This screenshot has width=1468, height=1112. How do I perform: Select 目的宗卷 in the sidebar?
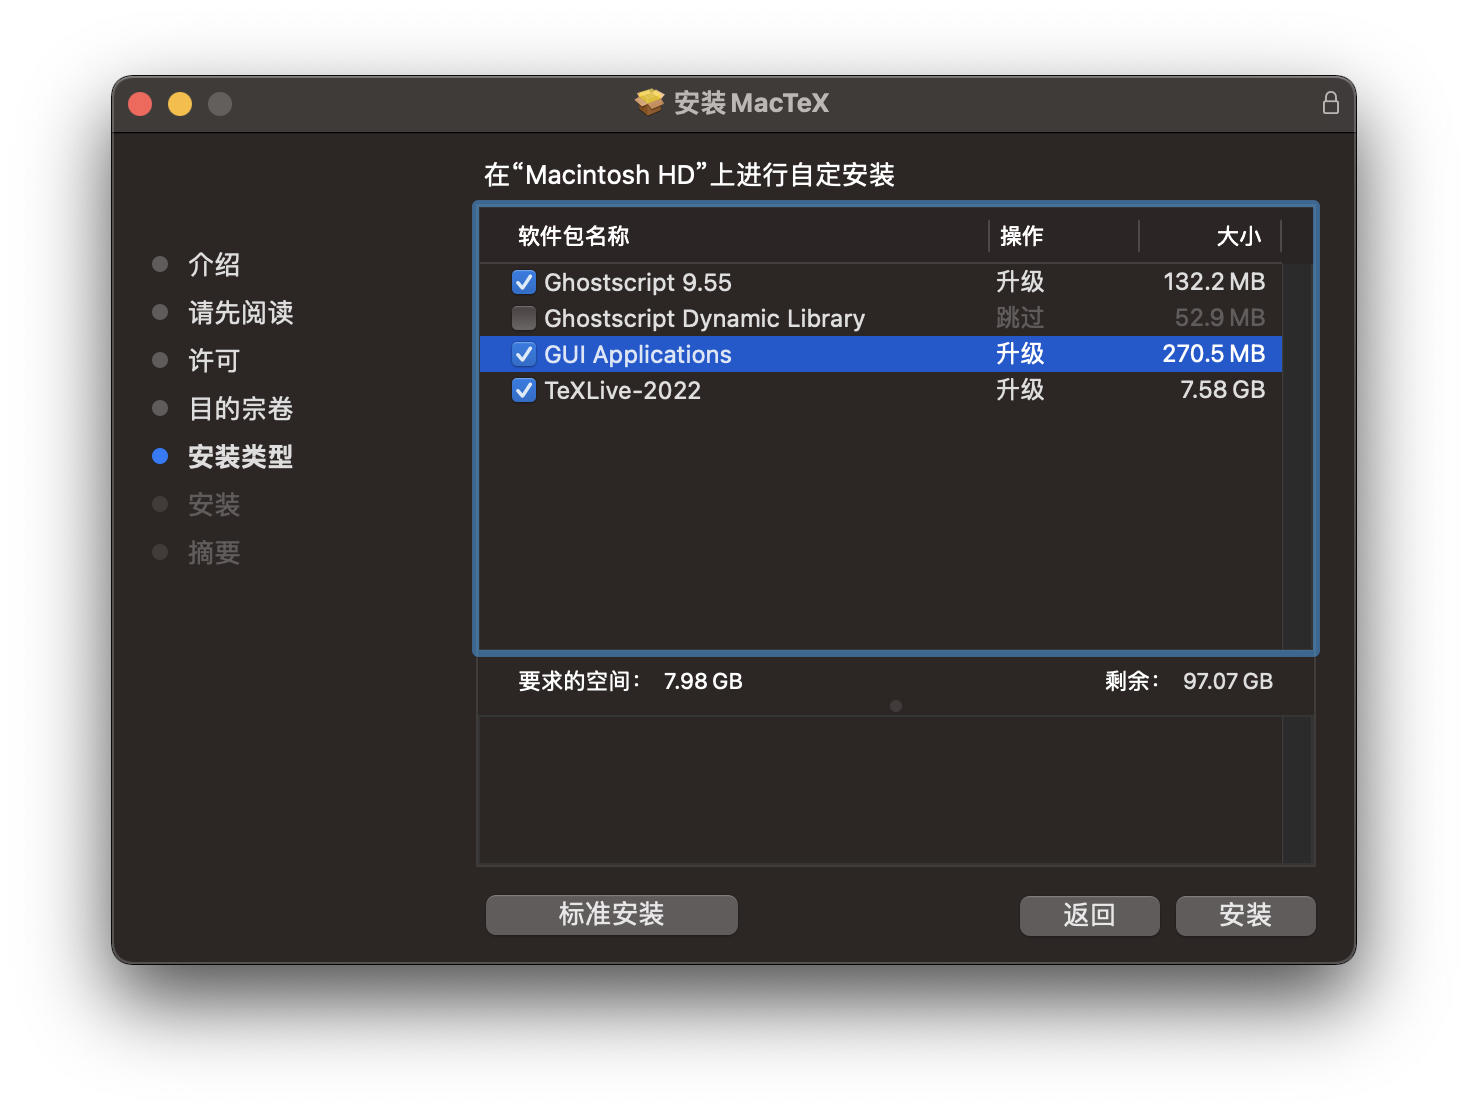[x=240, y=407]
